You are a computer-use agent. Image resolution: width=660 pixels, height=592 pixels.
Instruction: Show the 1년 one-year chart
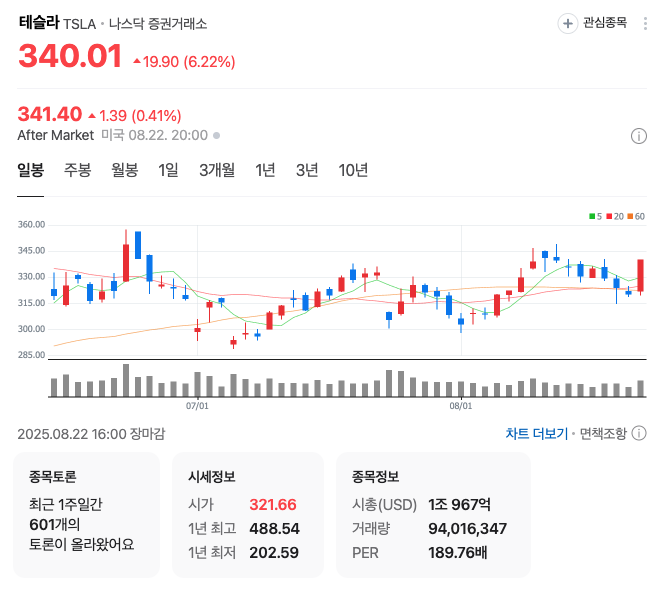265,170
